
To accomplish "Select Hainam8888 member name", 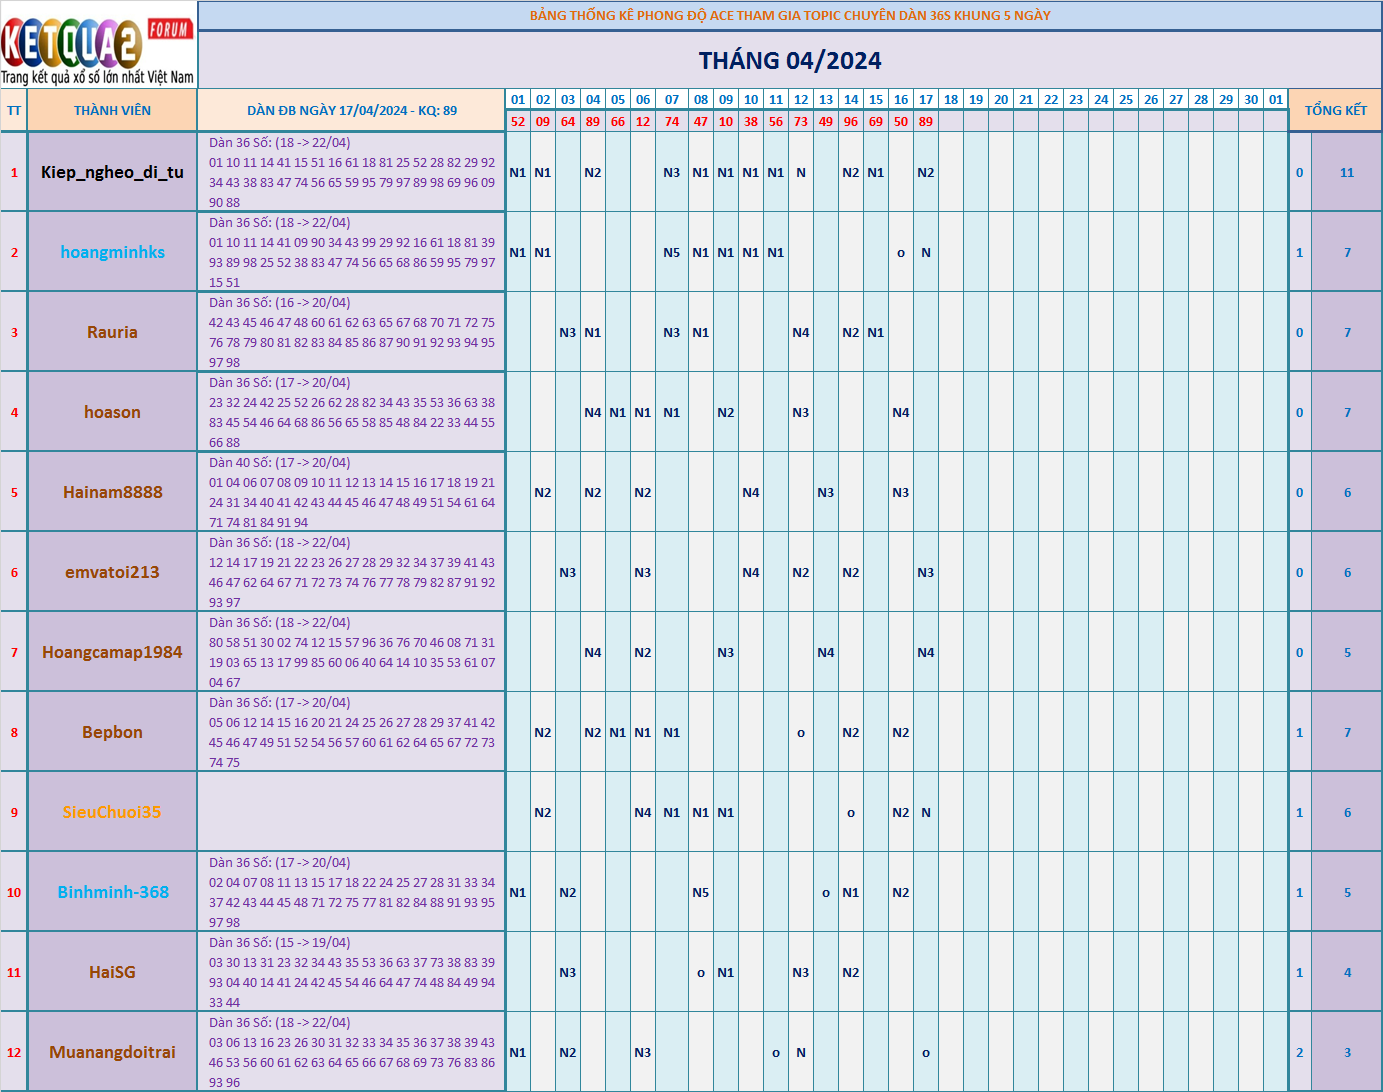I will (x=112, y=492).
